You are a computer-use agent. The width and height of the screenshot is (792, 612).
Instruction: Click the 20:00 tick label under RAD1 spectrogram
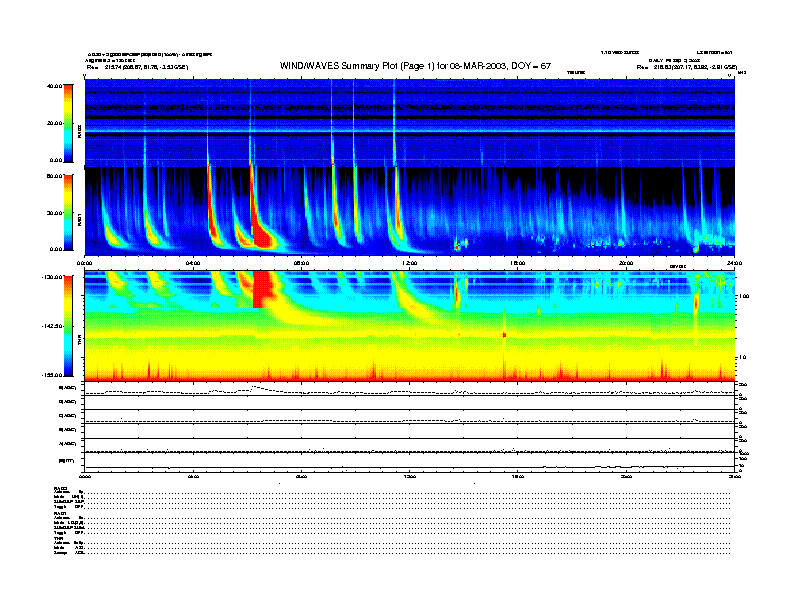(626, 263)
